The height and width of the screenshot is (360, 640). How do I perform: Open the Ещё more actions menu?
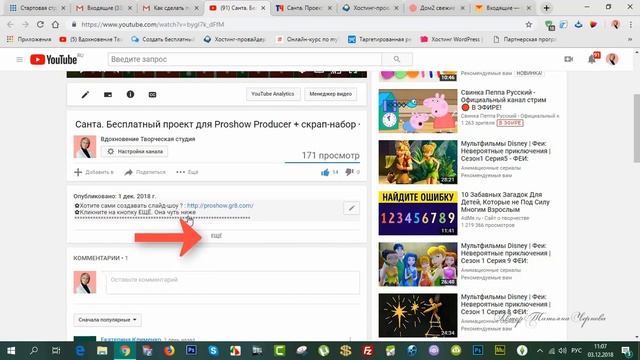tap(187, 172)
